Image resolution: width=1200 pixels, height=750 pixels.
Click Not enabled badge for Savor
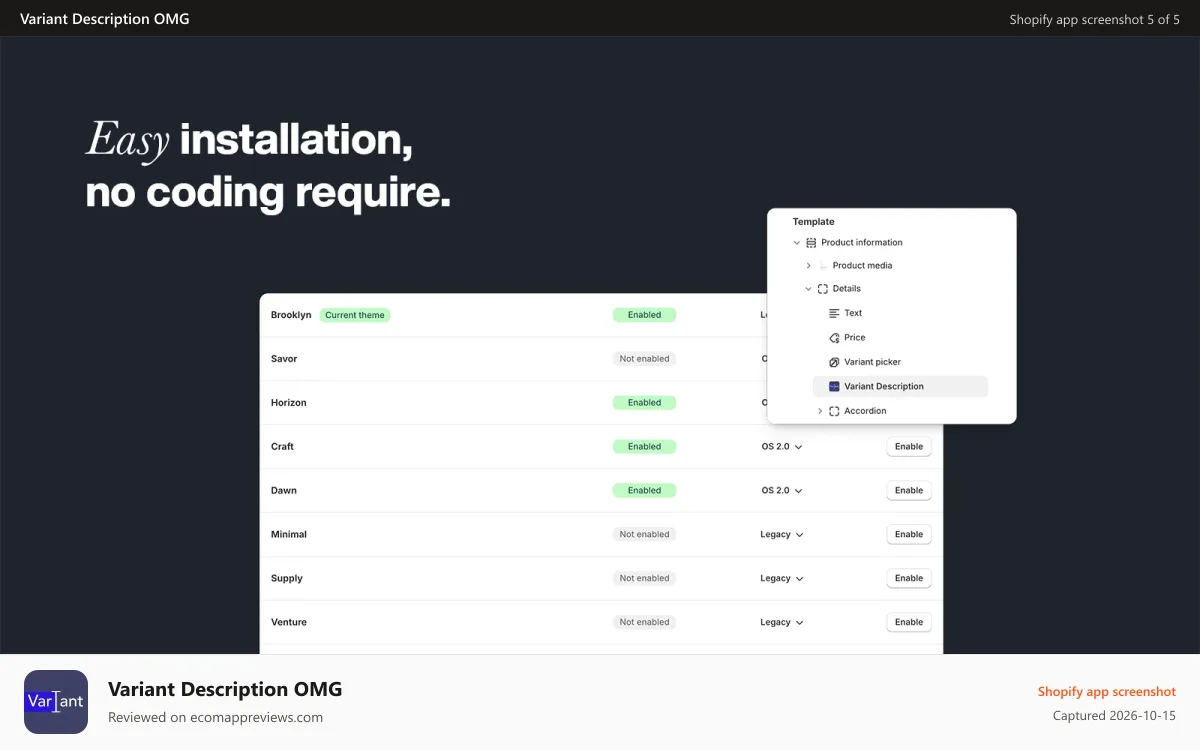click(644, 359)
